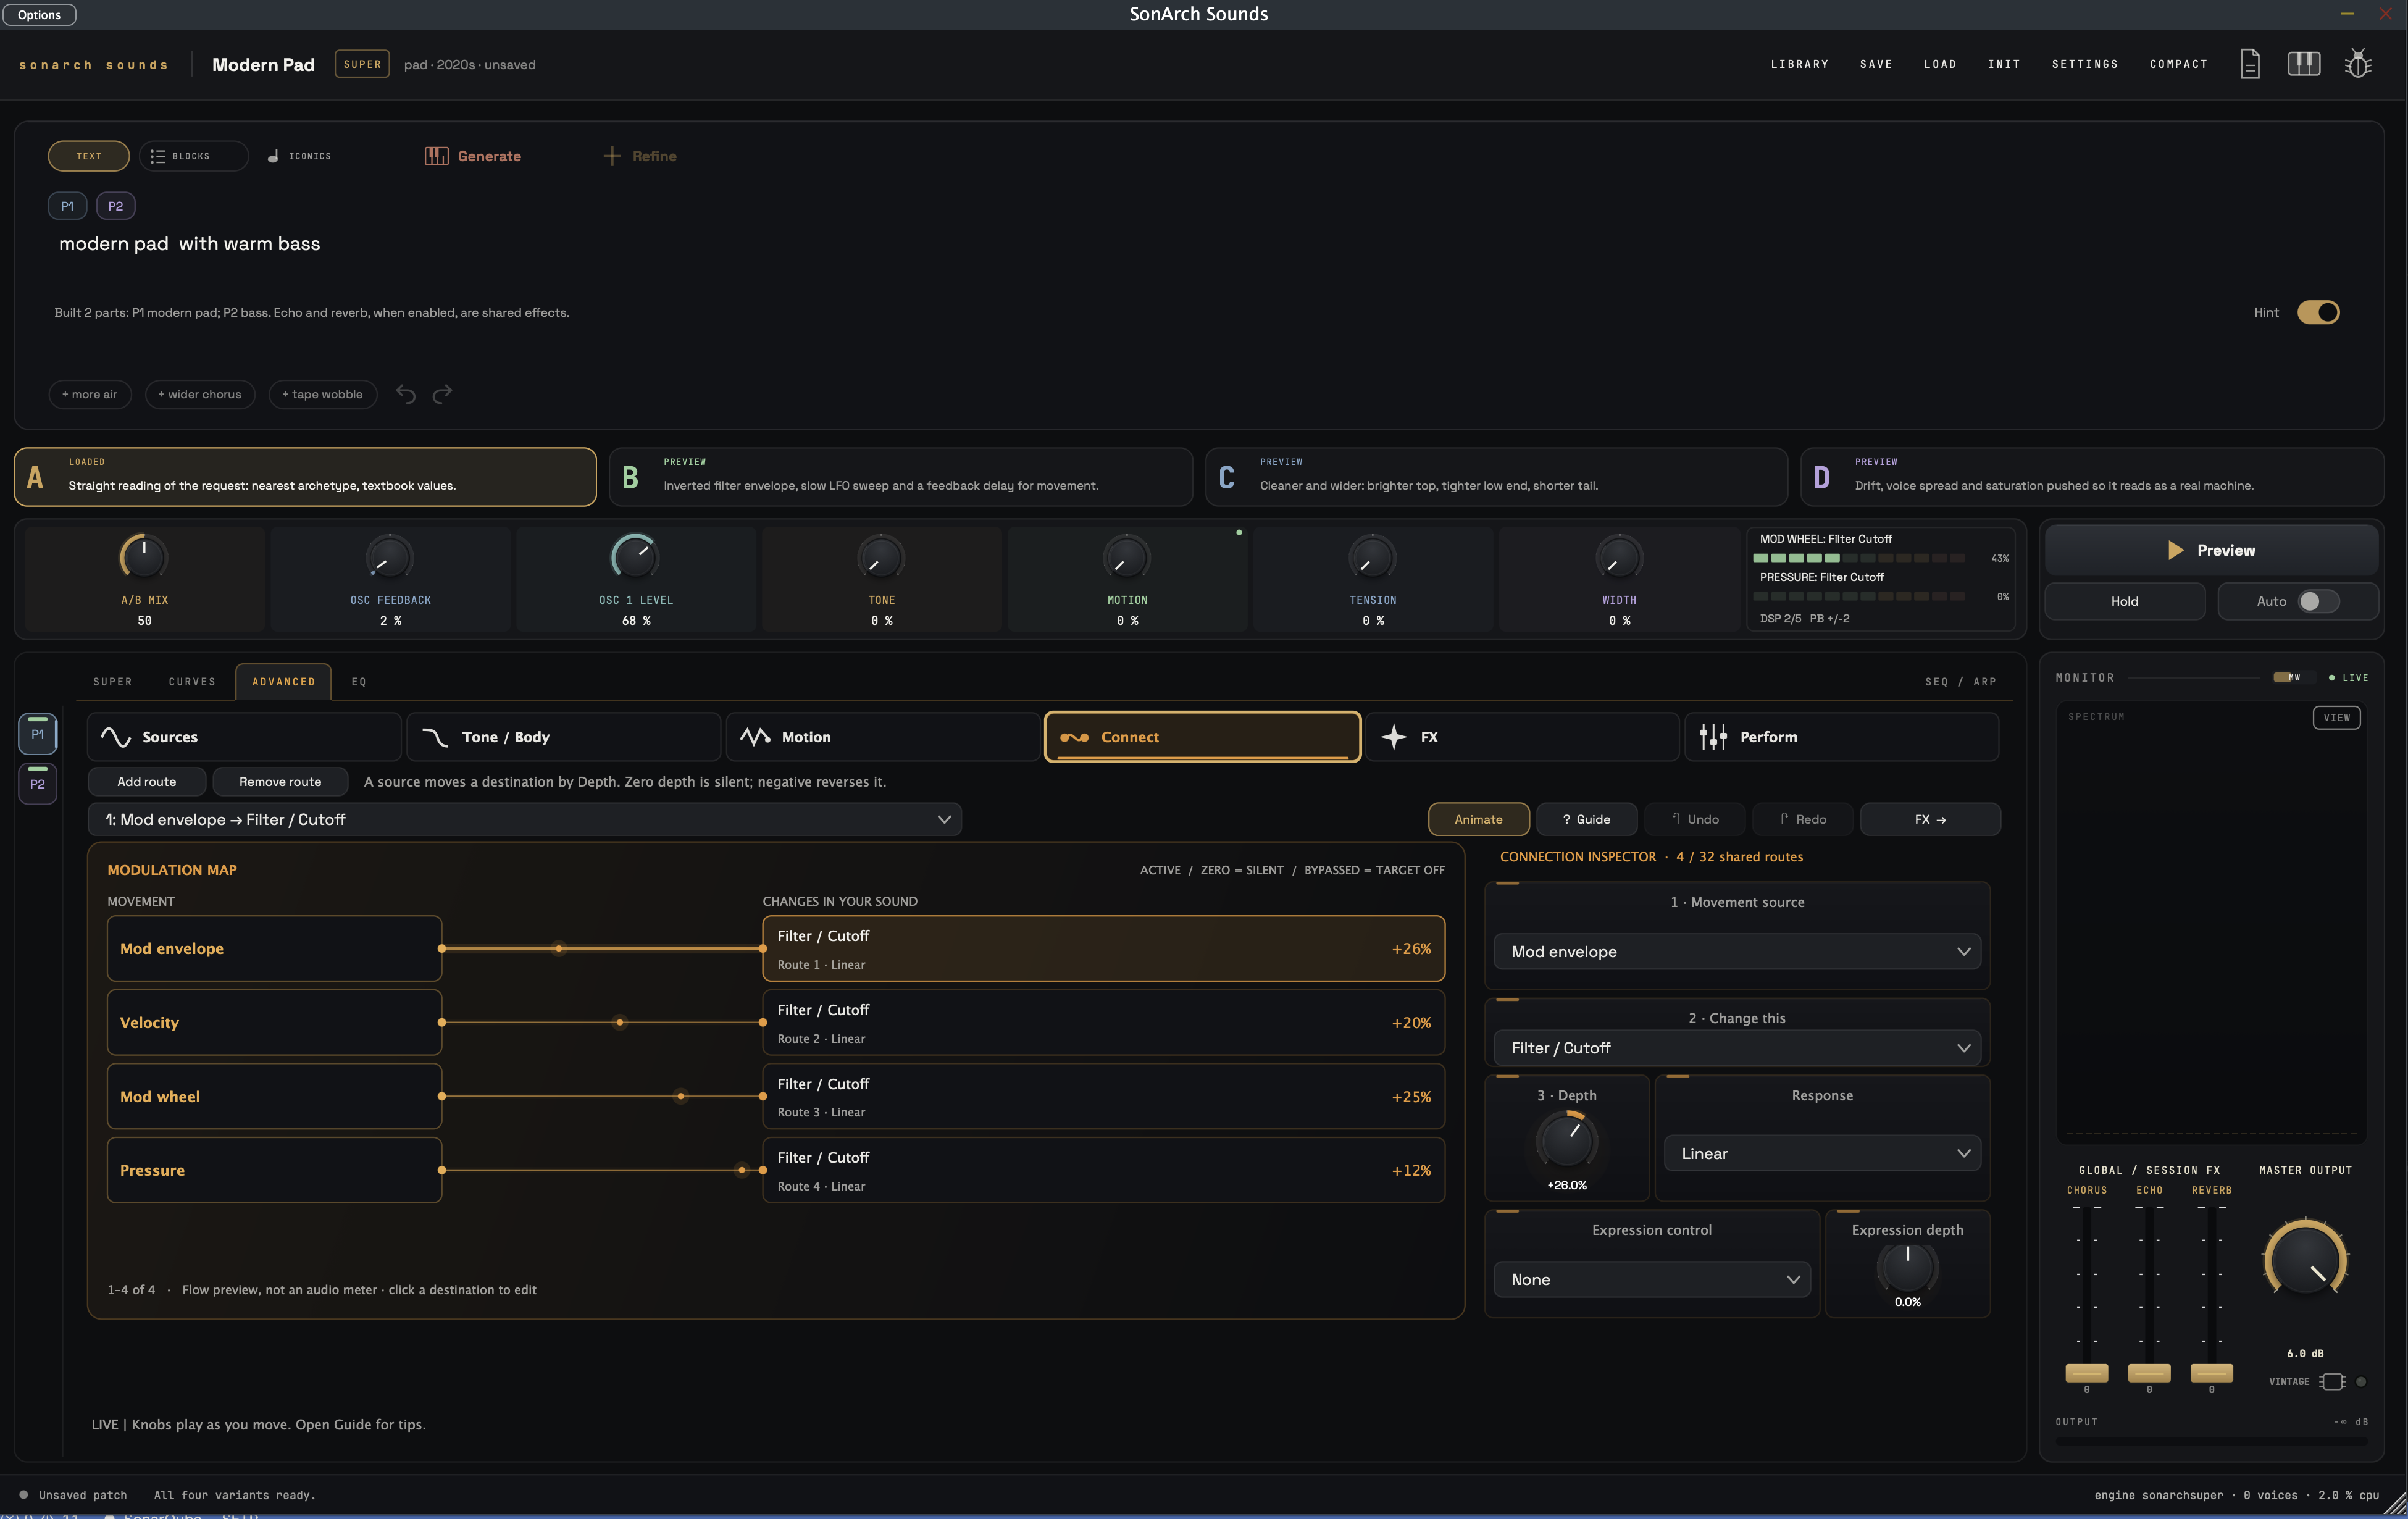Viewport: 2408px width, 1519px height.
Task: Select Route 3 Mod wheel destination row
Action: pyautogui.click(x=1103, y=1096)
